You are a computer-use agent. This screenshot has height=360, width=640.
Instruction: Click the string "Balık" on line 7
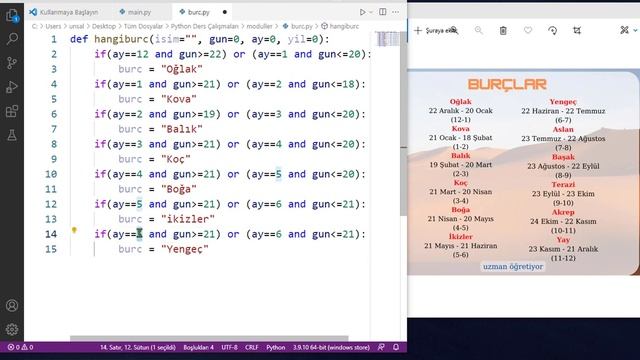coord(182,129)
